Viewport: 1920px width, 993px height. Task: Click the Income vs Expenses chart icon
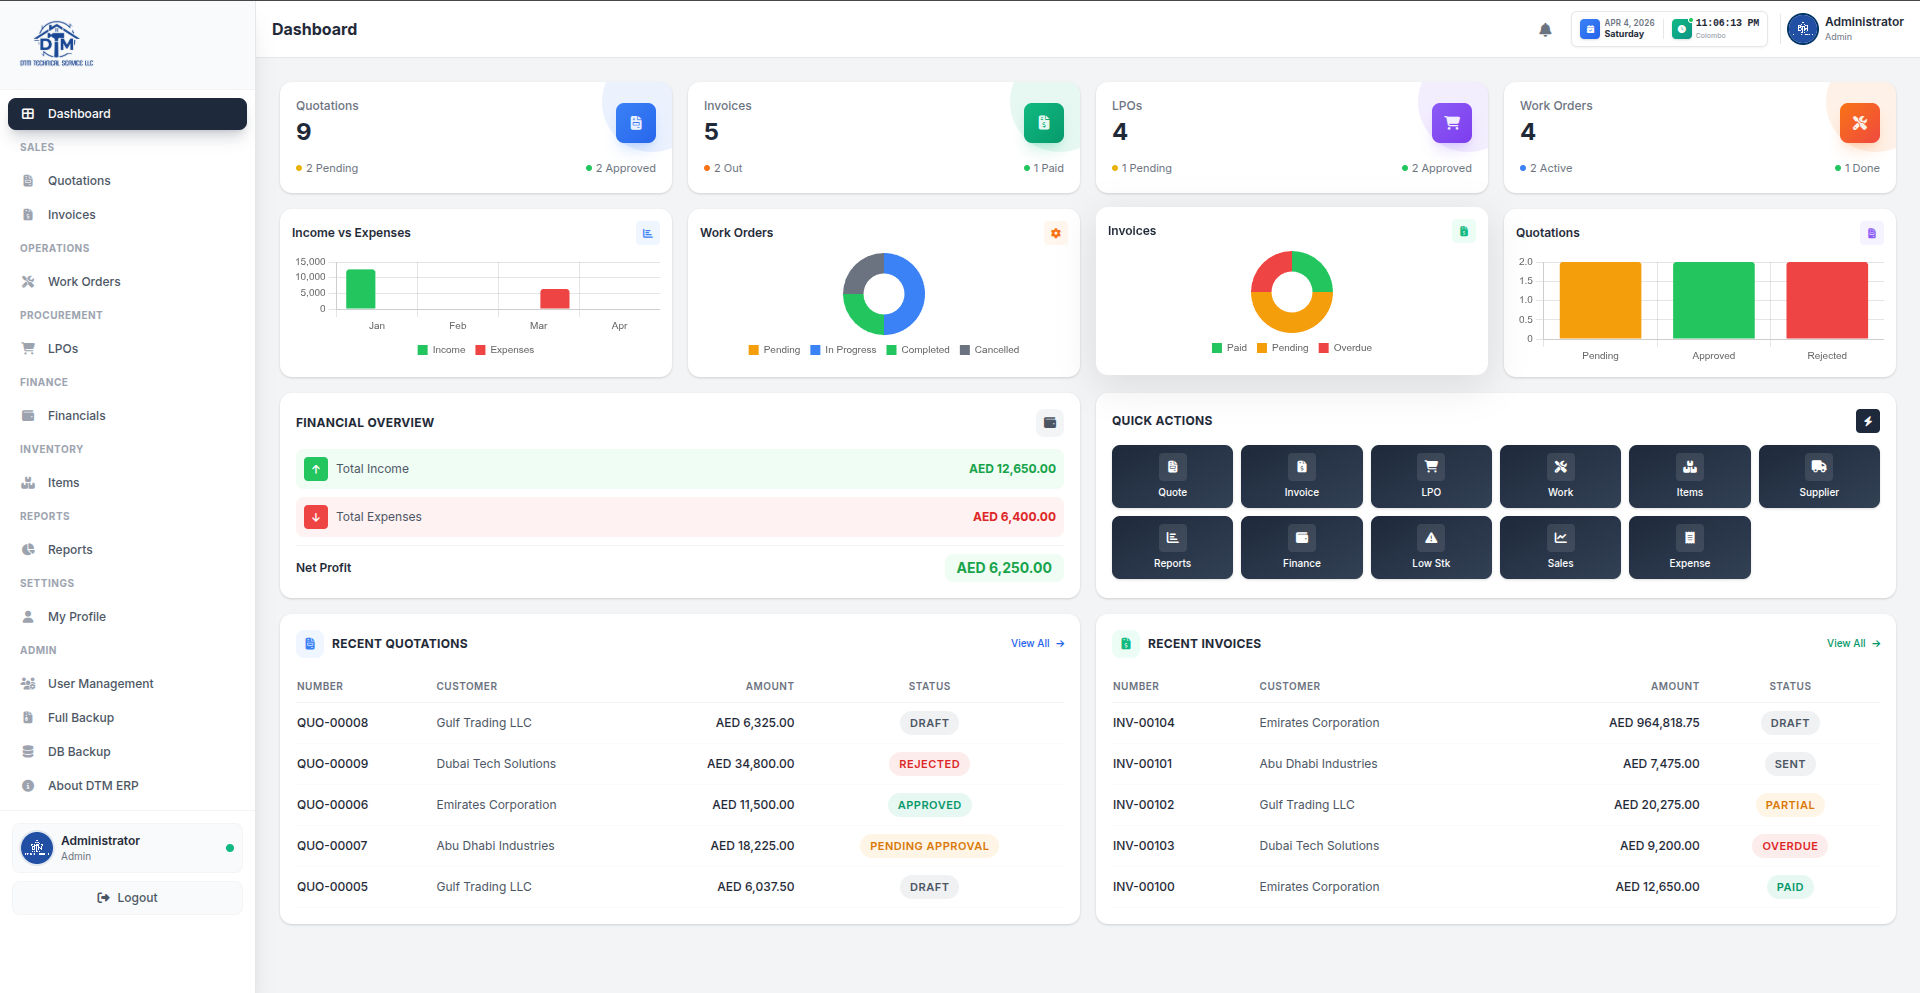click(x=648, y=233)
